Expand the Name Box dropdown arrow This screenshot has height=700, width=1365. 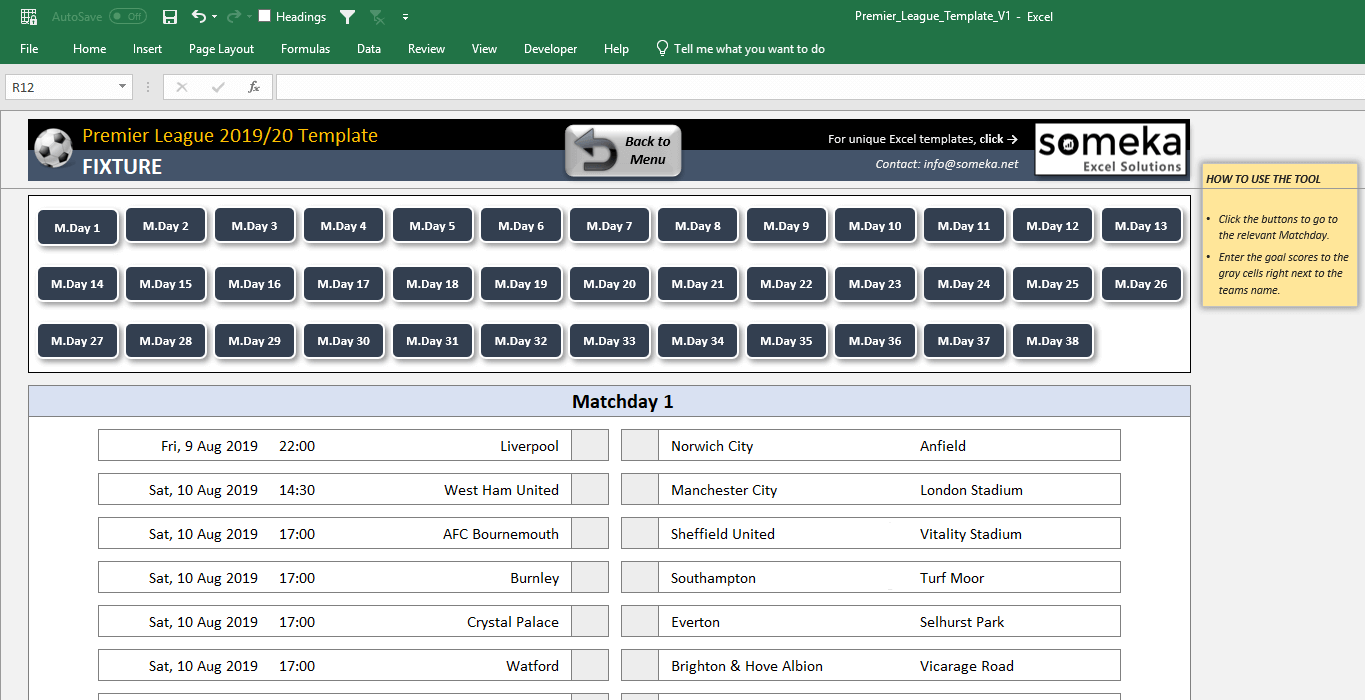coord(123,87)
